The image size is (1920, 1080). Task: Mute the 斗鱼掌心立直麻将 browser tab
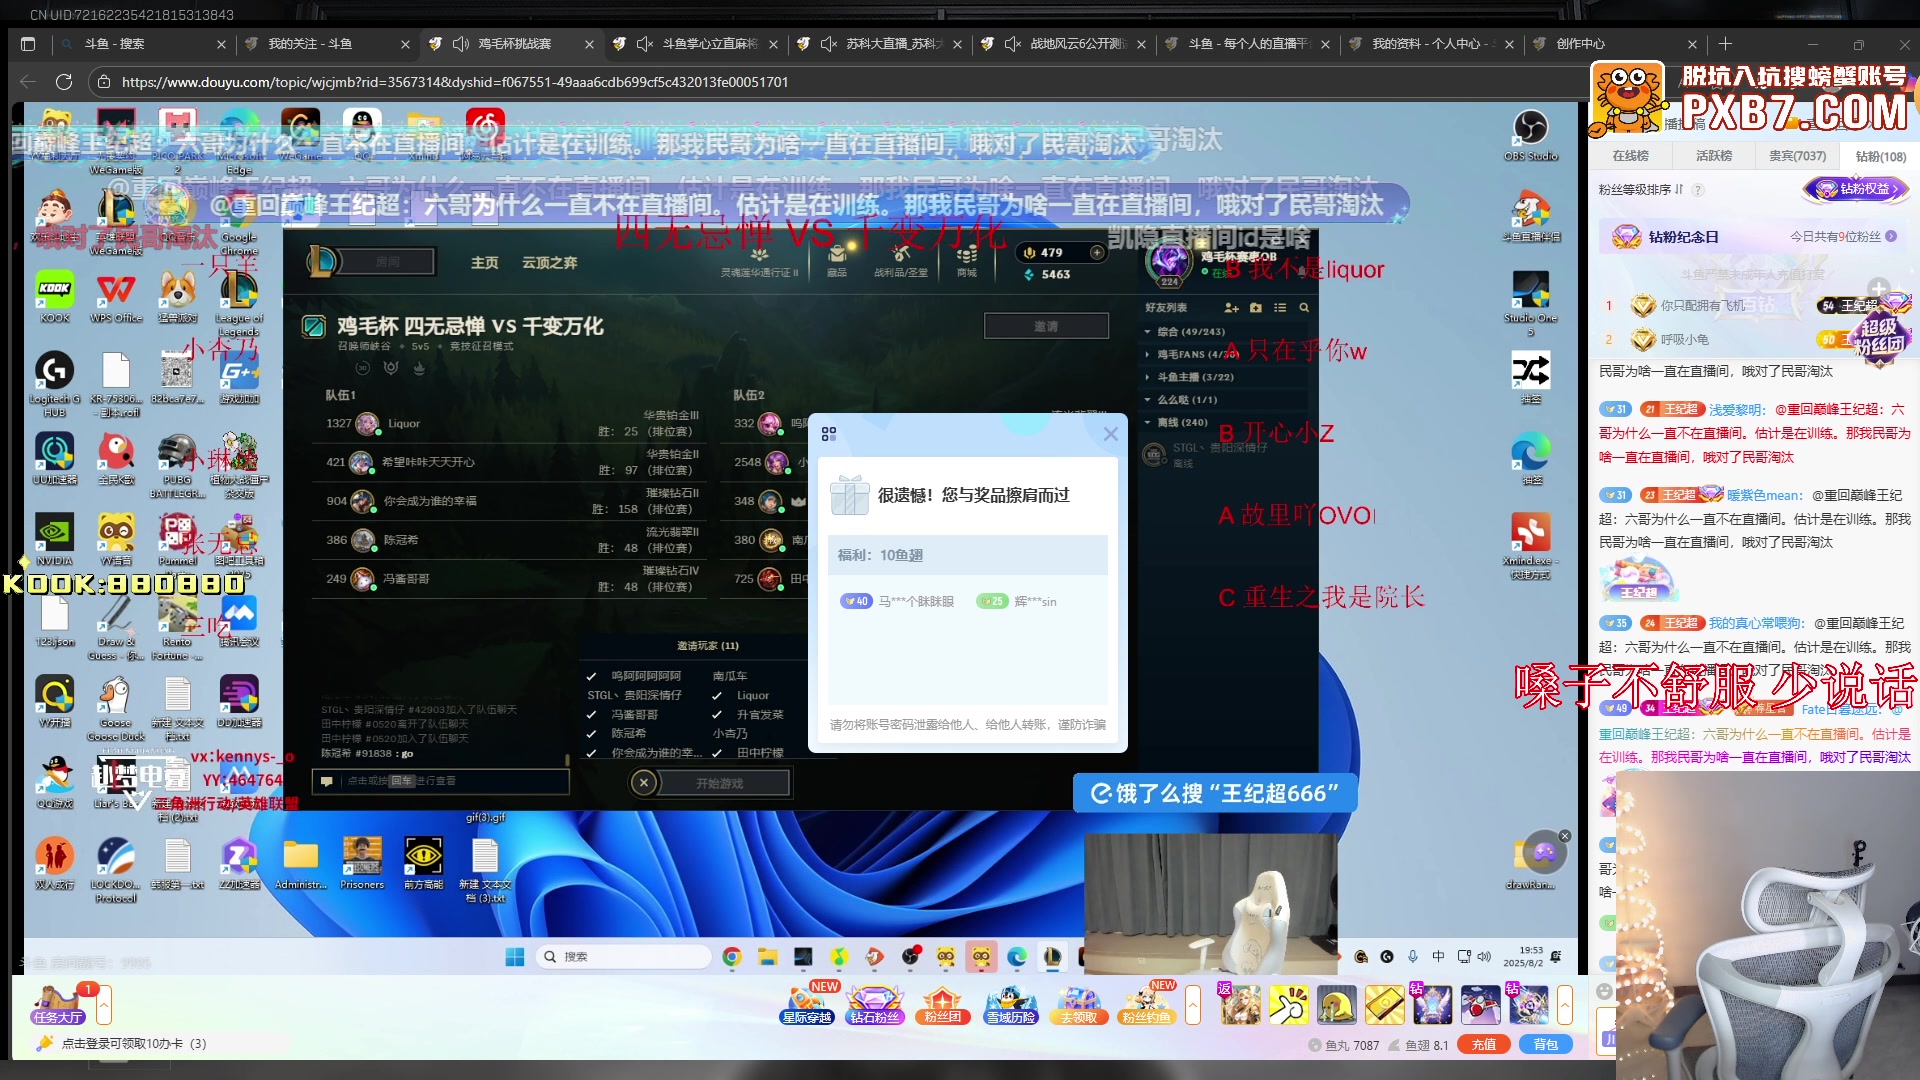pos(645,44)
